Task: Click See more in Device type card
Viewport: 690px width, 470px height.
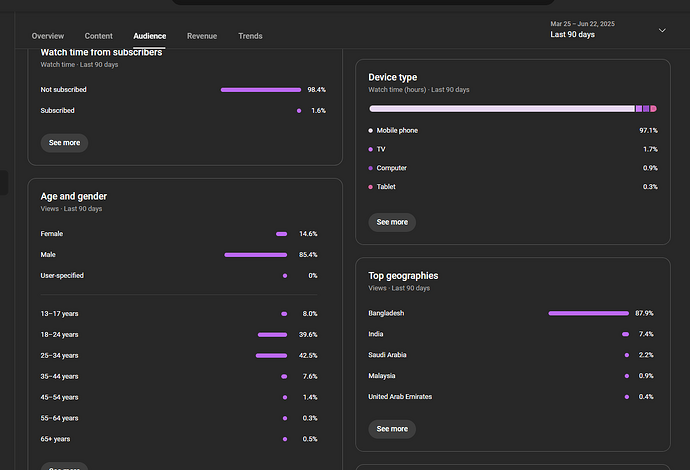Action: click(392, 222)
